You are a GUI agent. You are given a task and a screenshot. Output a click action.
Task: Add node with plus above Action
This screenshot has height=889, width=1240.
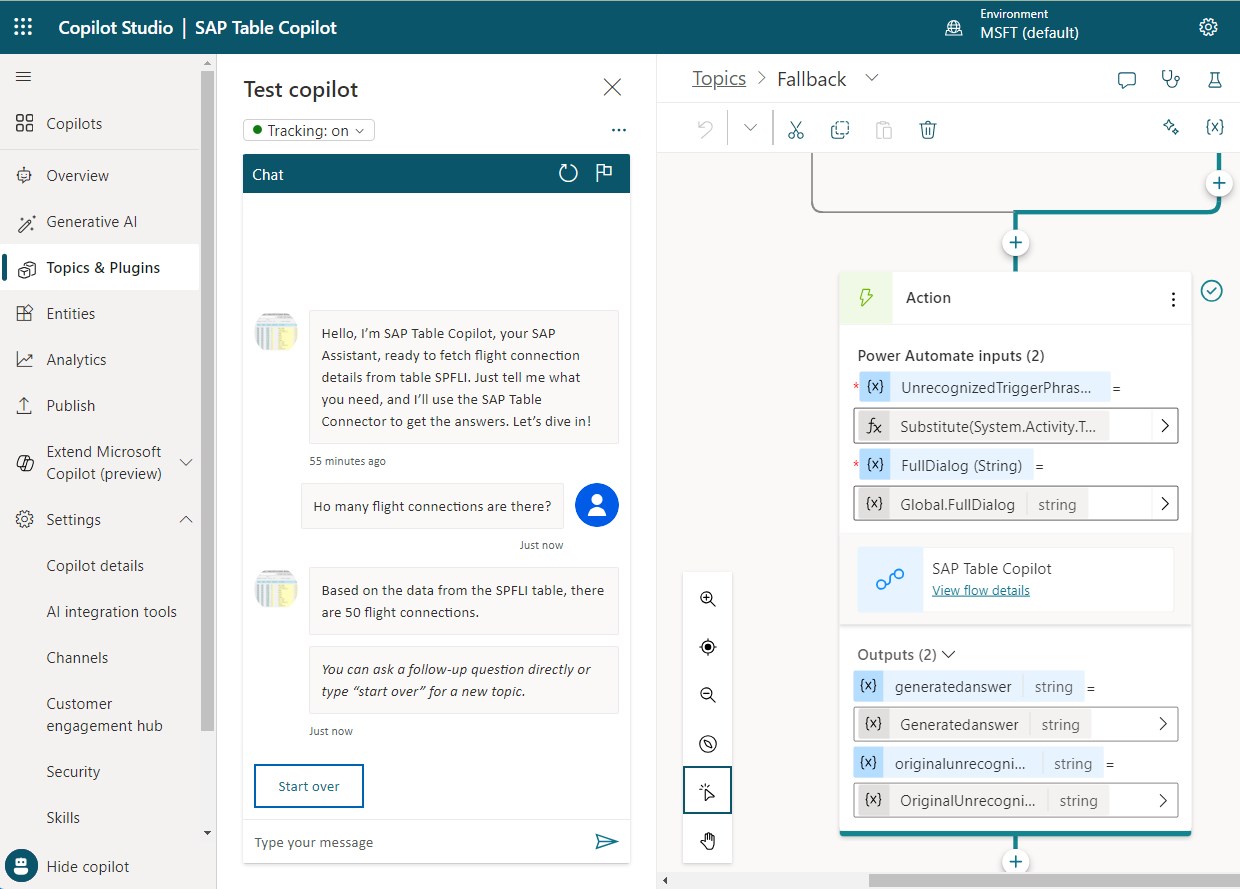click(x=1016, y=243)
